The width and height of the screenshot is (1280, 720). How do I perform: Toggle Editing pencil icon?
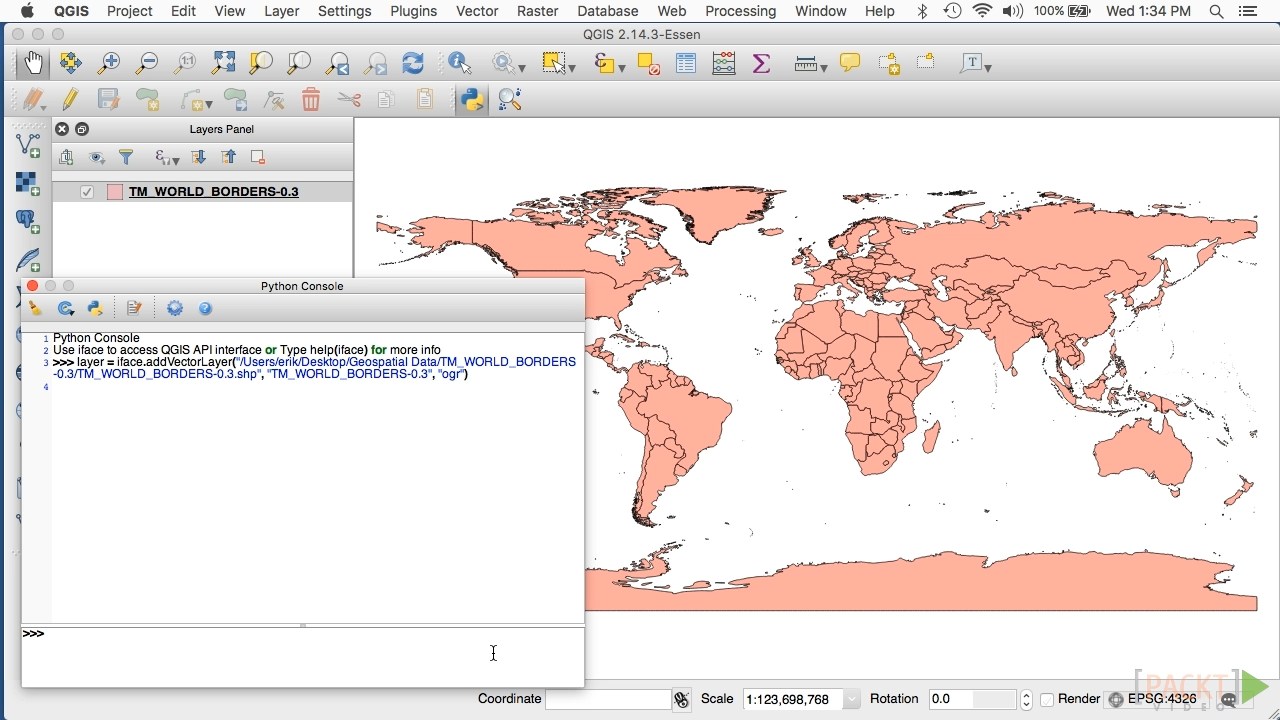70,99
